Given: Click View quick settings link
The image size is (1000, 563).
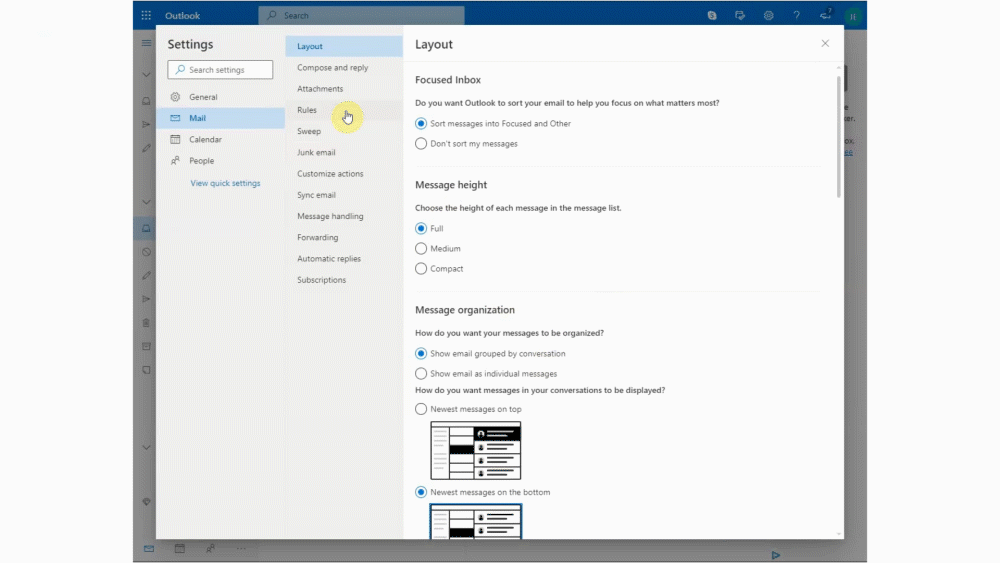Looking at the screenshot, I should point(225,183).
